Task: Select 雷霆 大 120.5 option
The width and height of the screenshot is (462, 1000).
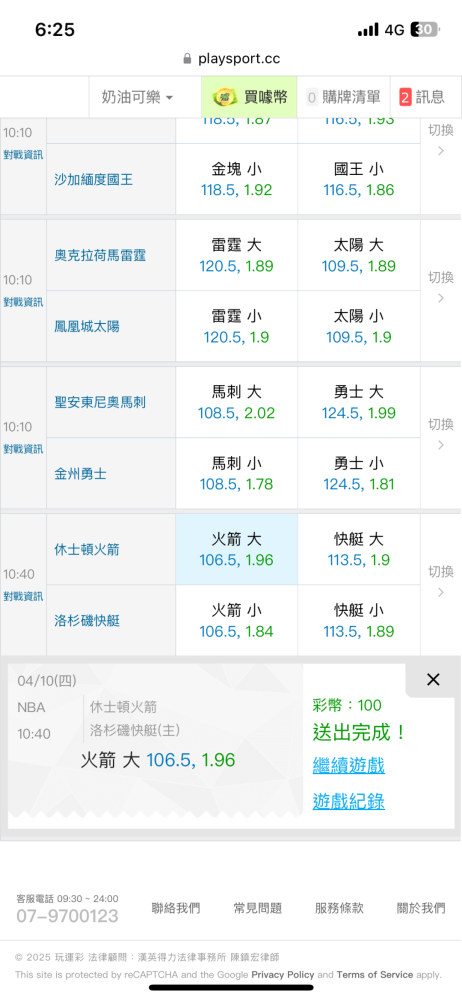Action: click(x=236, y=255)
